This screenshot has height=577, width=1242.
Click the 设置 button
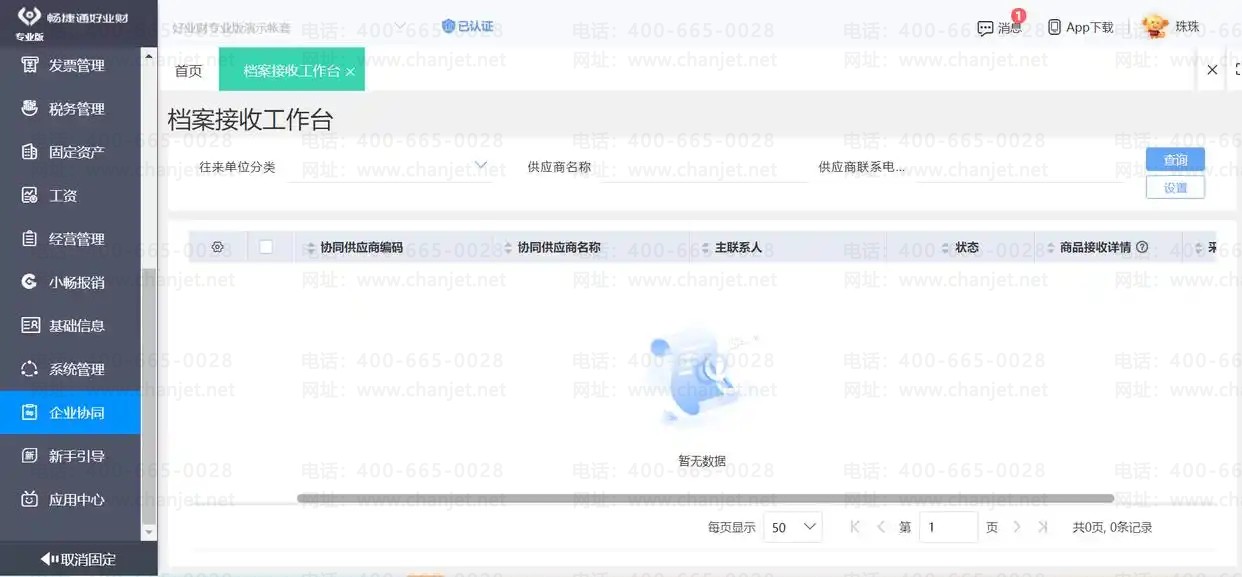point(1175,187)
